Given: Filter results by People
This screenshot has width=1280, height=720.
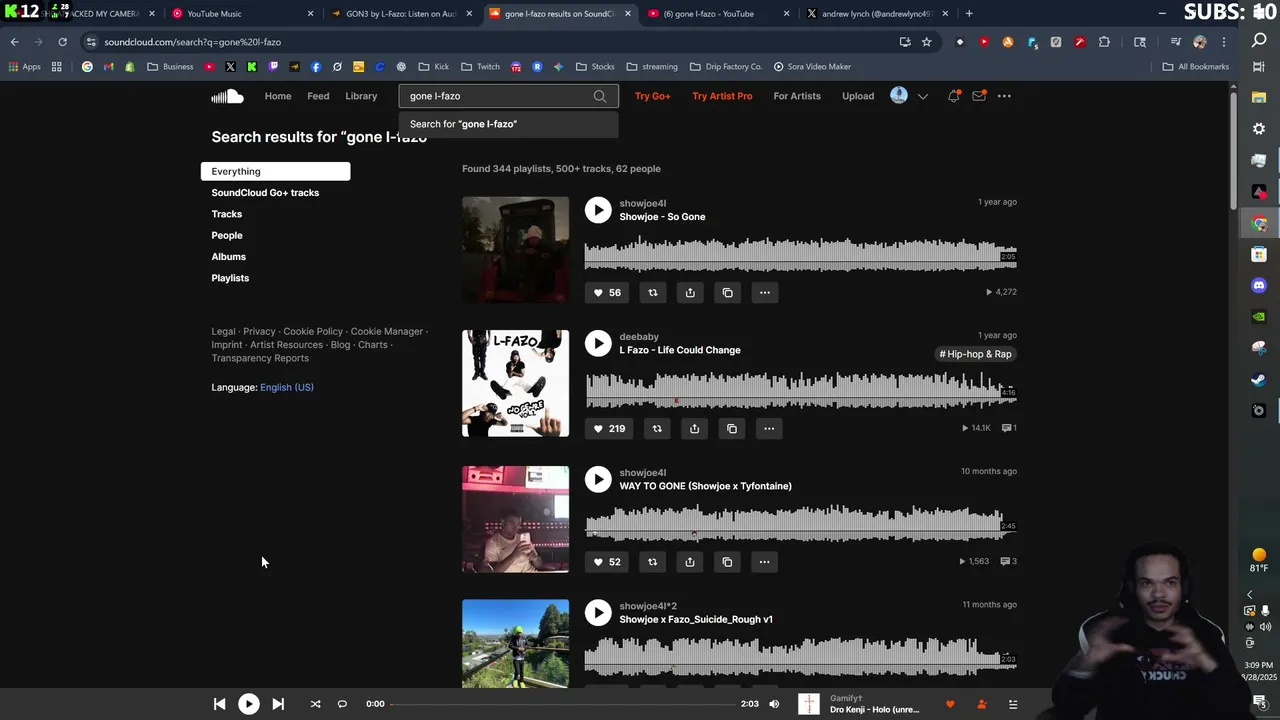Looking at the screenshot, I should (227, 235).
